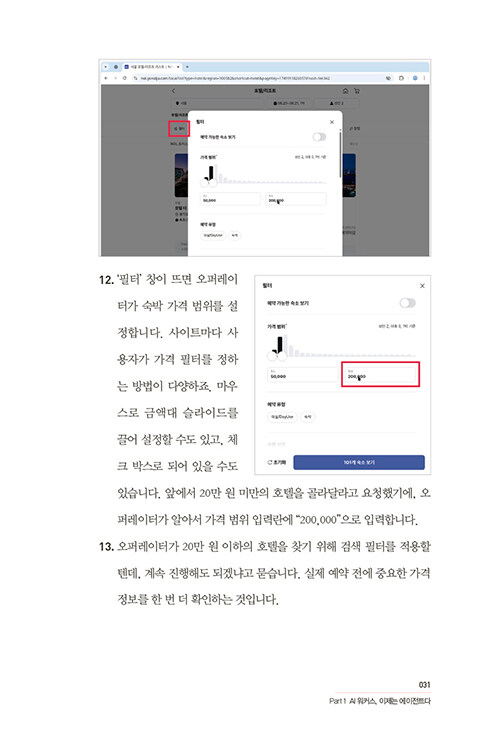Click the home icon in hotel page header

pyautogui.click(x=346, y=91)
